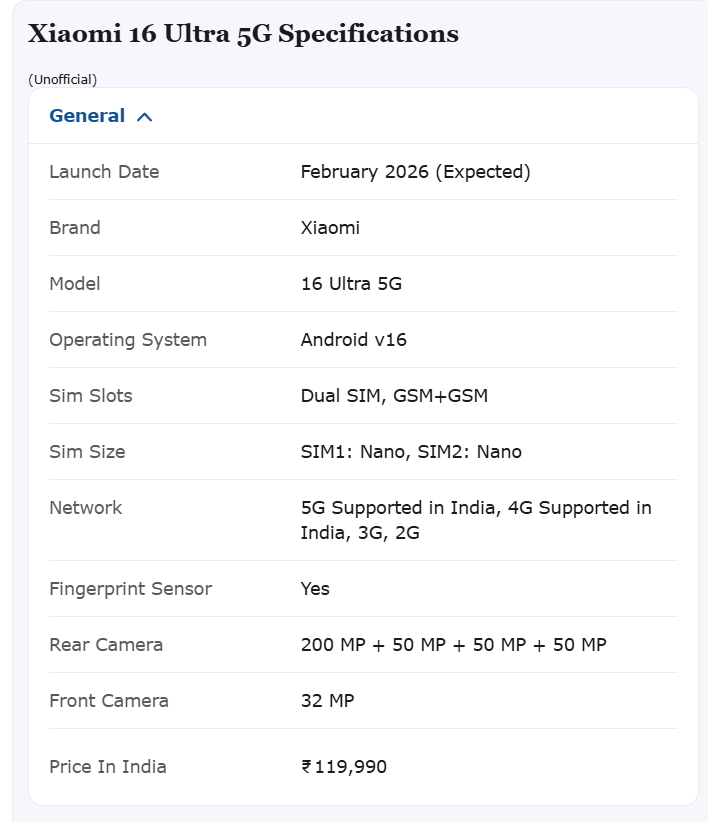Select February 2026 (Expected) value

click(x=415, y=172)
